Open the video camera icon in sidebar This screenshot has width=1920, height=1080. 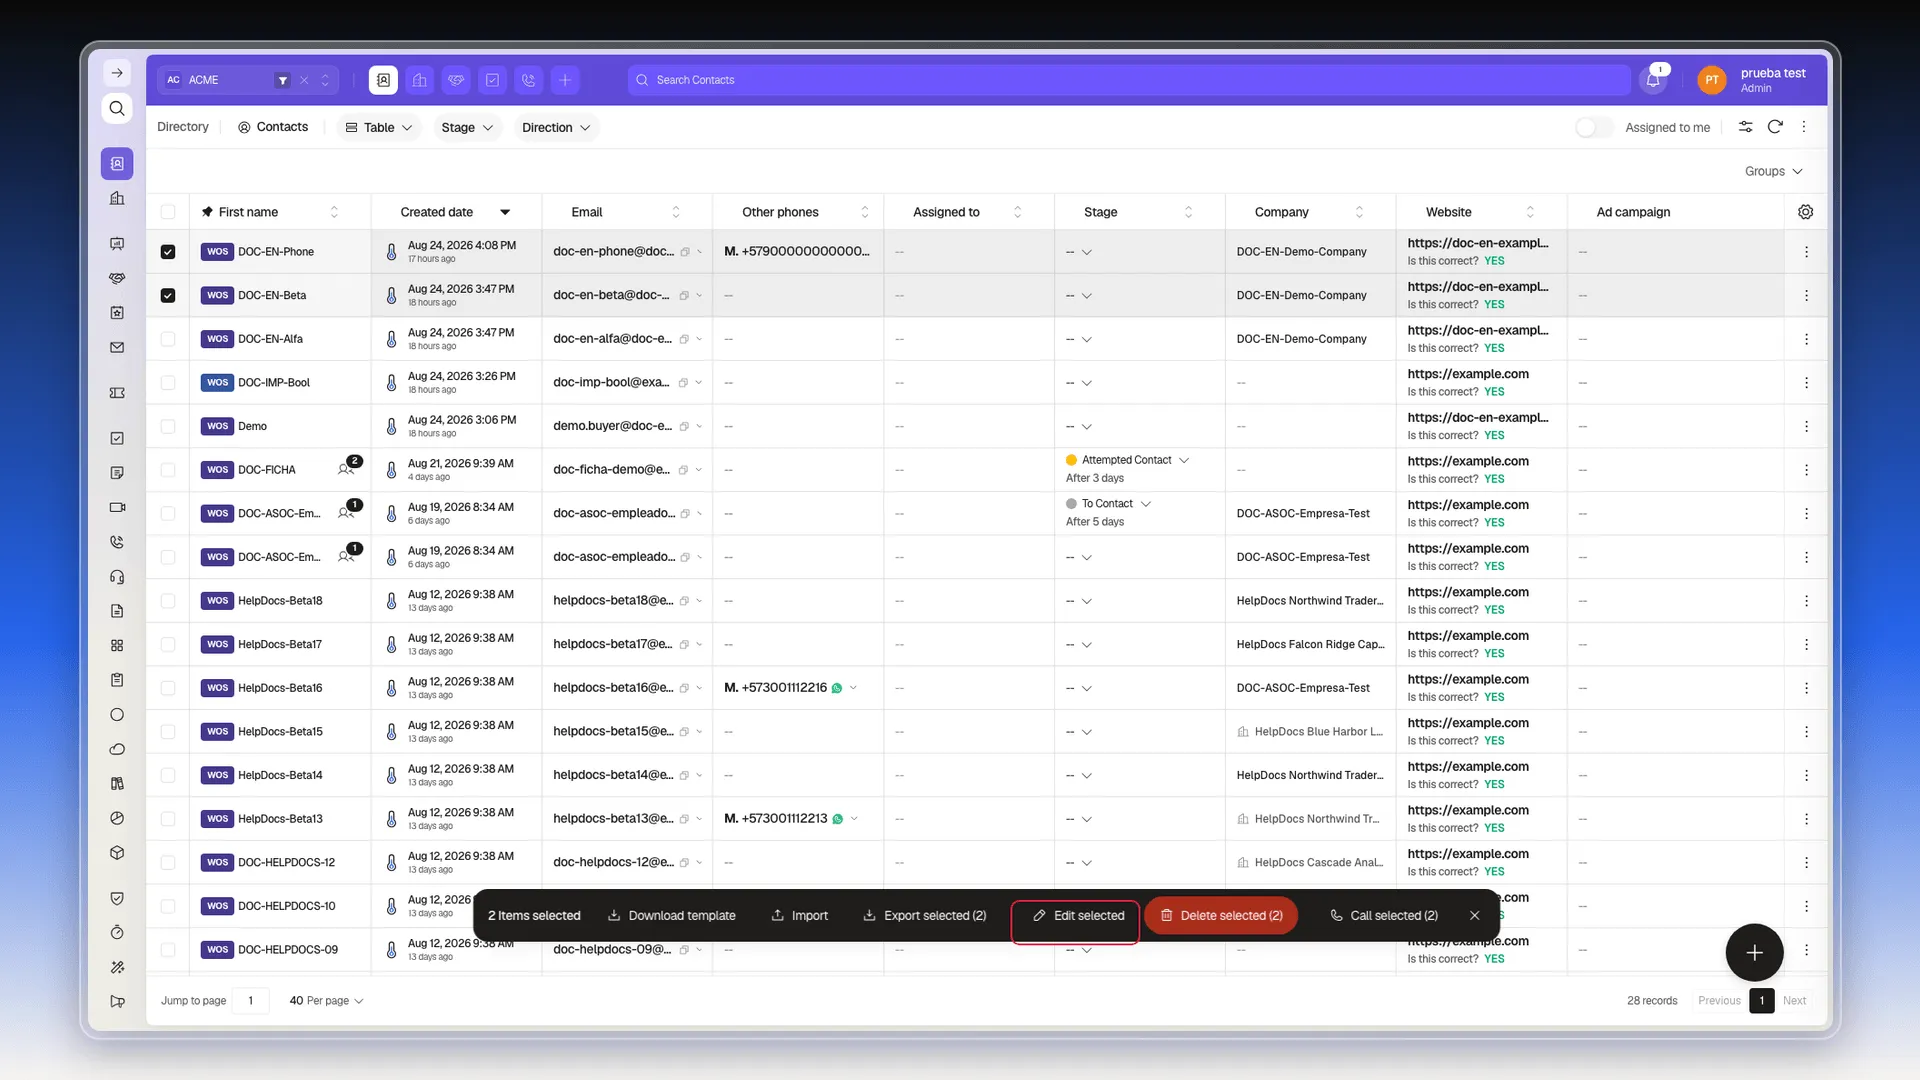[x=117, y=507]
